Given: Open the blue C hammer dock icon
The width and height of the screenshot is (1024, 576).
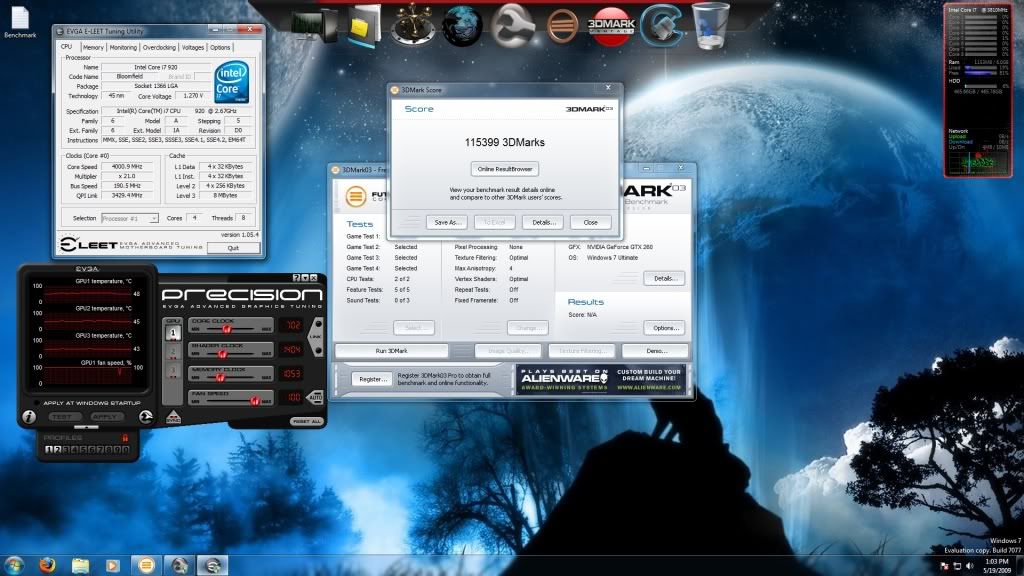Looking at the screenshot, I should (662, 26).
